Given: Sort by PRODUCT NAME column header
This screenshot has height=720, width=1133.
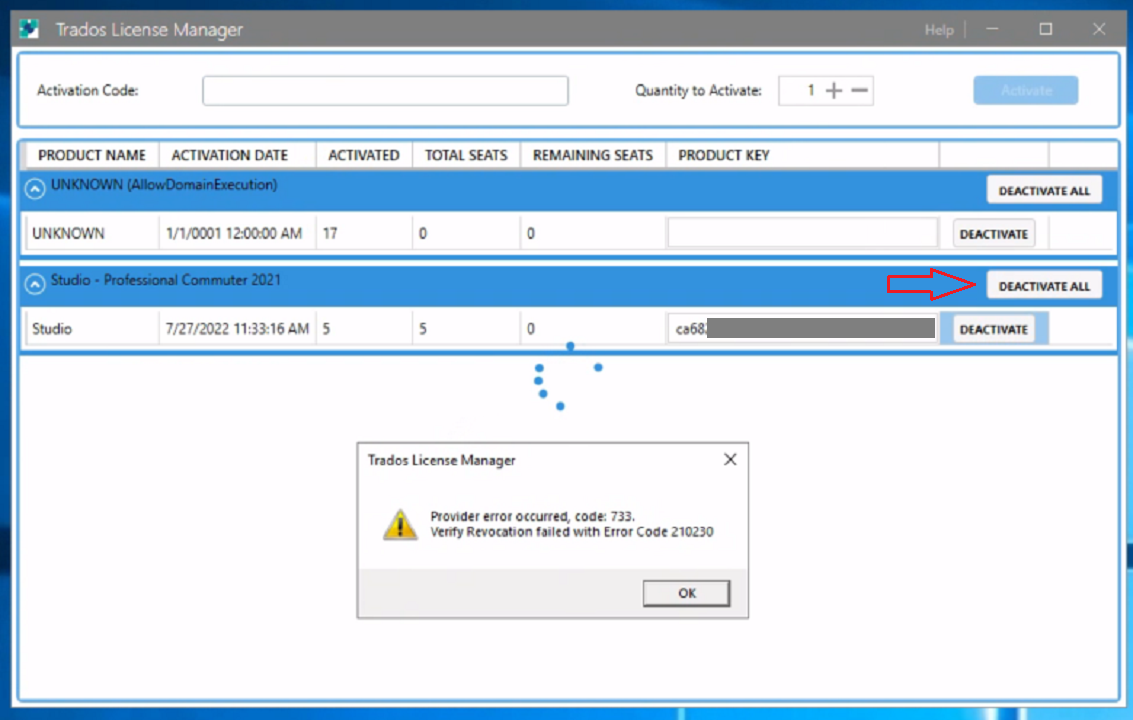Looking at the screenshot, I should click(92, 155).
